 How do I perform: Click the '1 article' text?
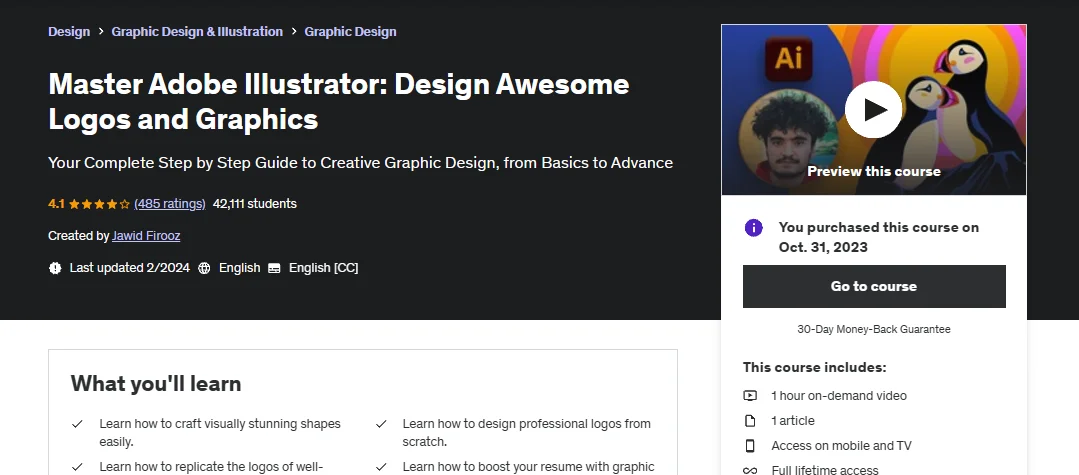coord(793,421)
